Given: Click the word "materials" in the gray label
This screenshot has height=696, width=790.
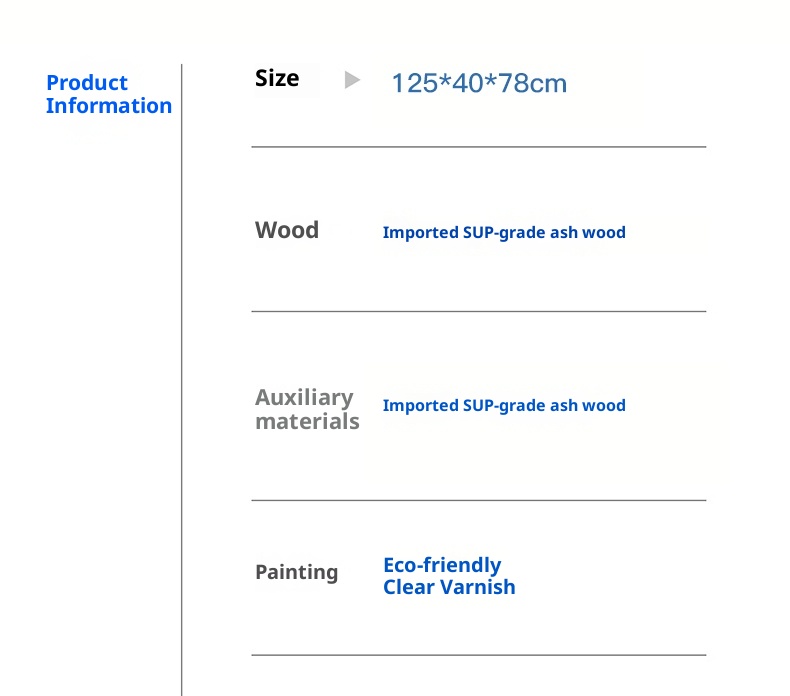Looking at the screenshot, I should [307, 421].
